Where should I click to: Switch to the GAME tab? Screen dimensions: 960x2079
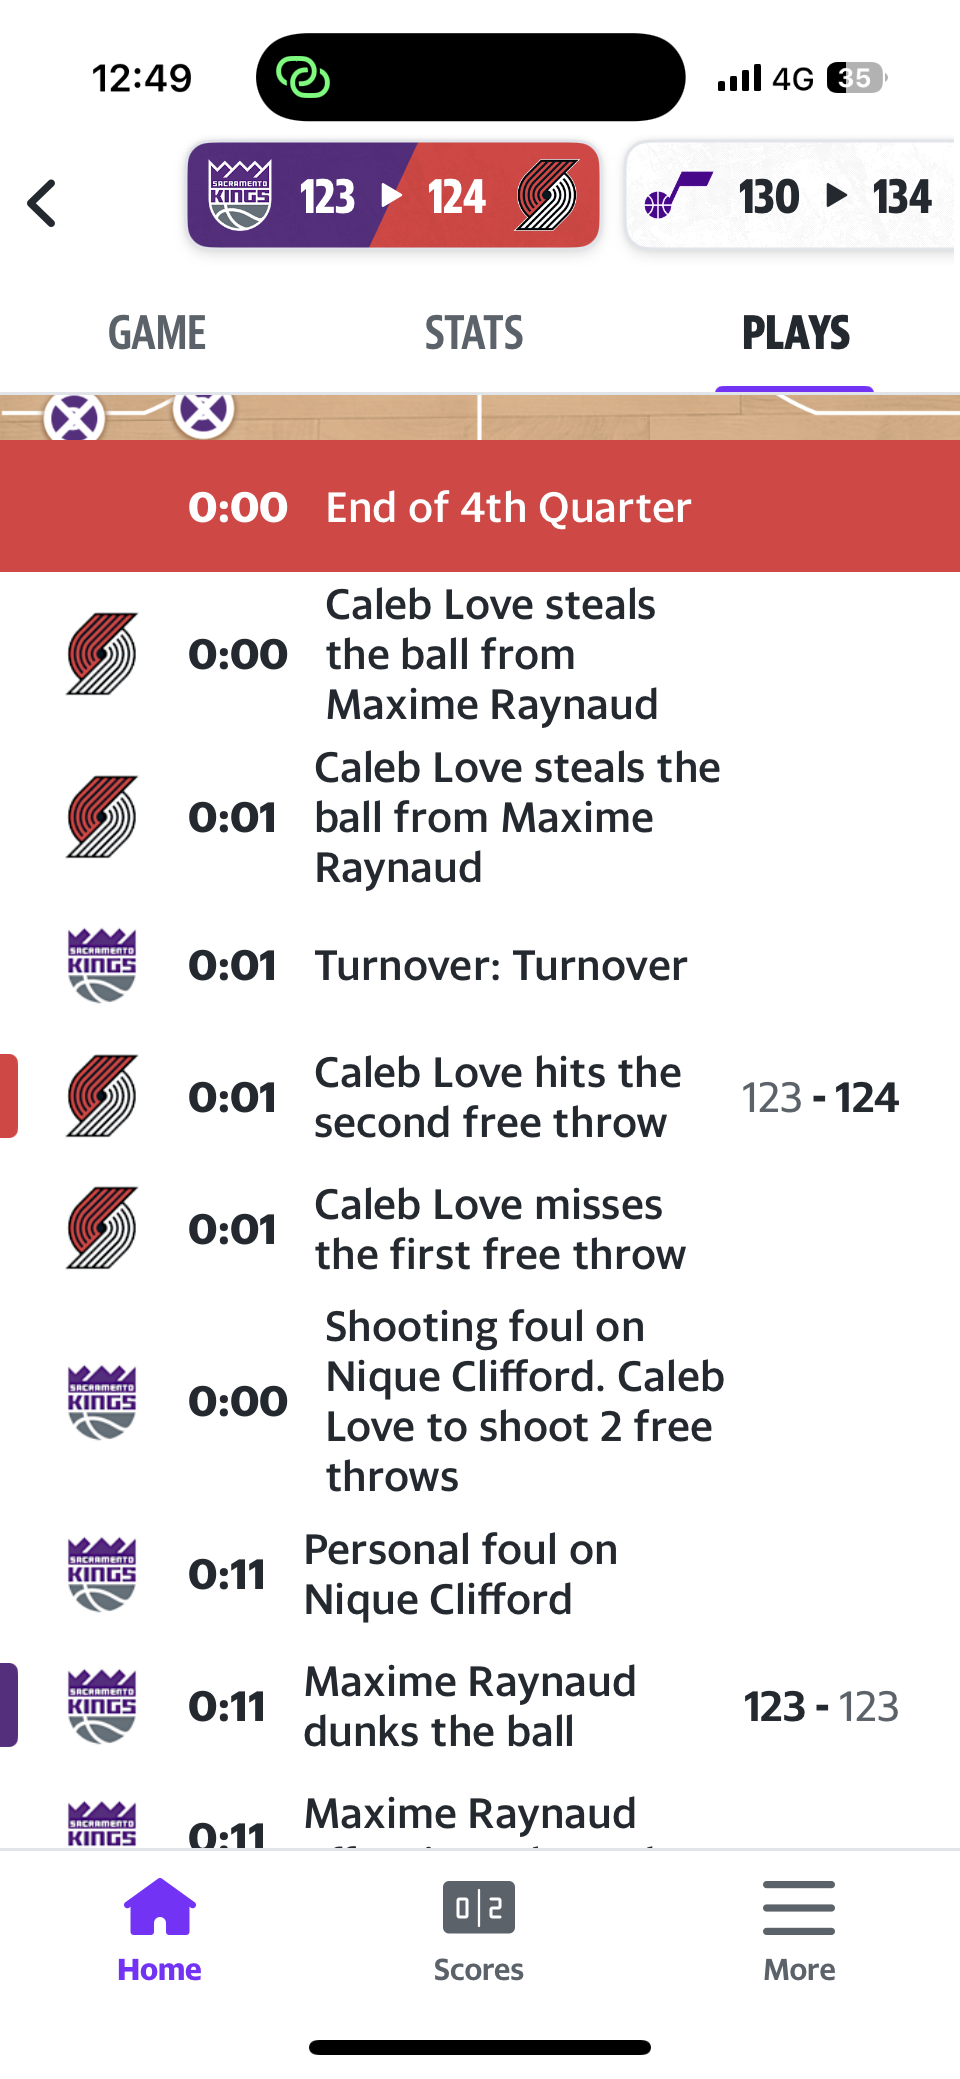point(157,333)
